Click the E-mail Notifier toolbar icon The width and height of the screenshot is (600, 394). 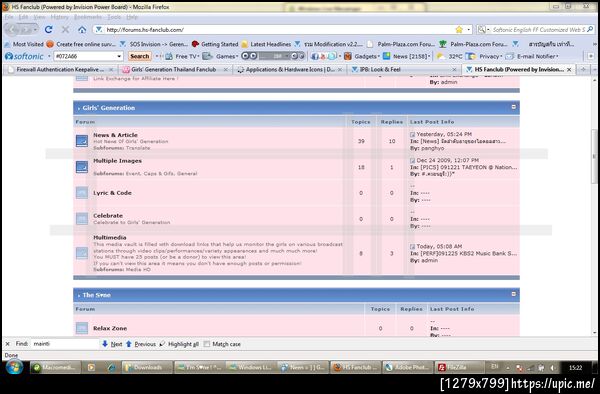coord(509,56)
